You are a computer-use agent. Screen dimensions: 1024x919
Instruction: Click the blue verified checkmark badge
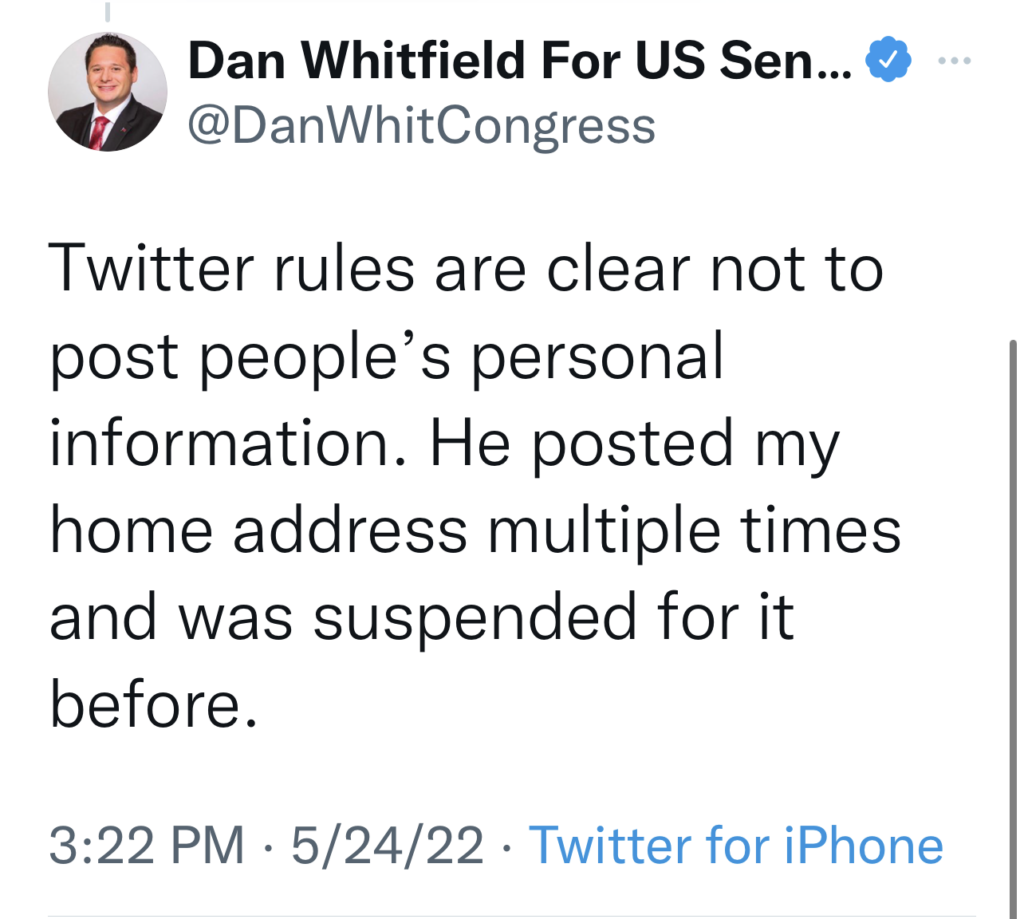[x=888, y=59]
